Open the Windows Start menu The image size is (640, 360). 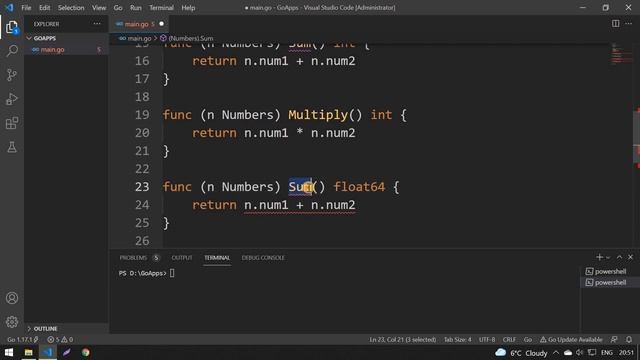9,352
